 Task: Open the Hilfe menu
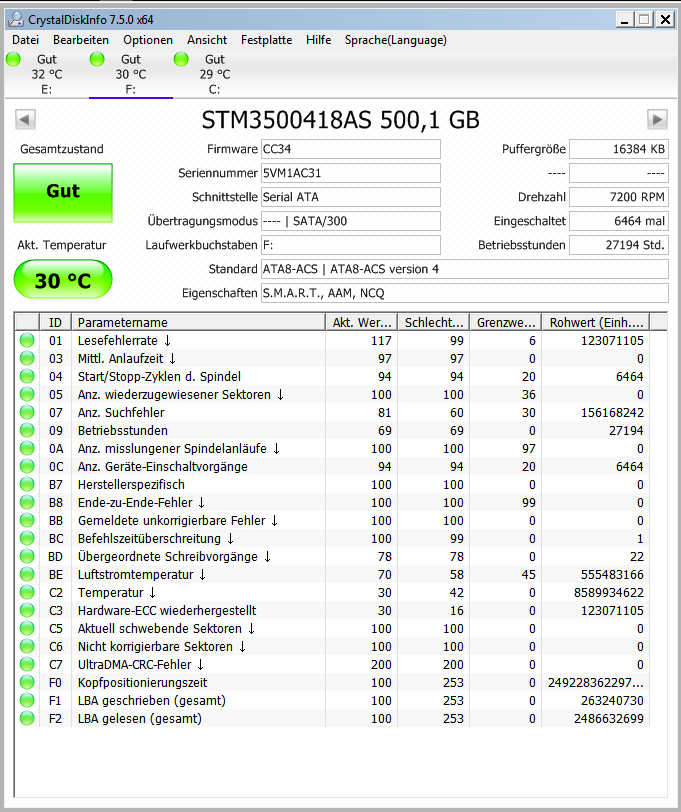coord(318,40)
